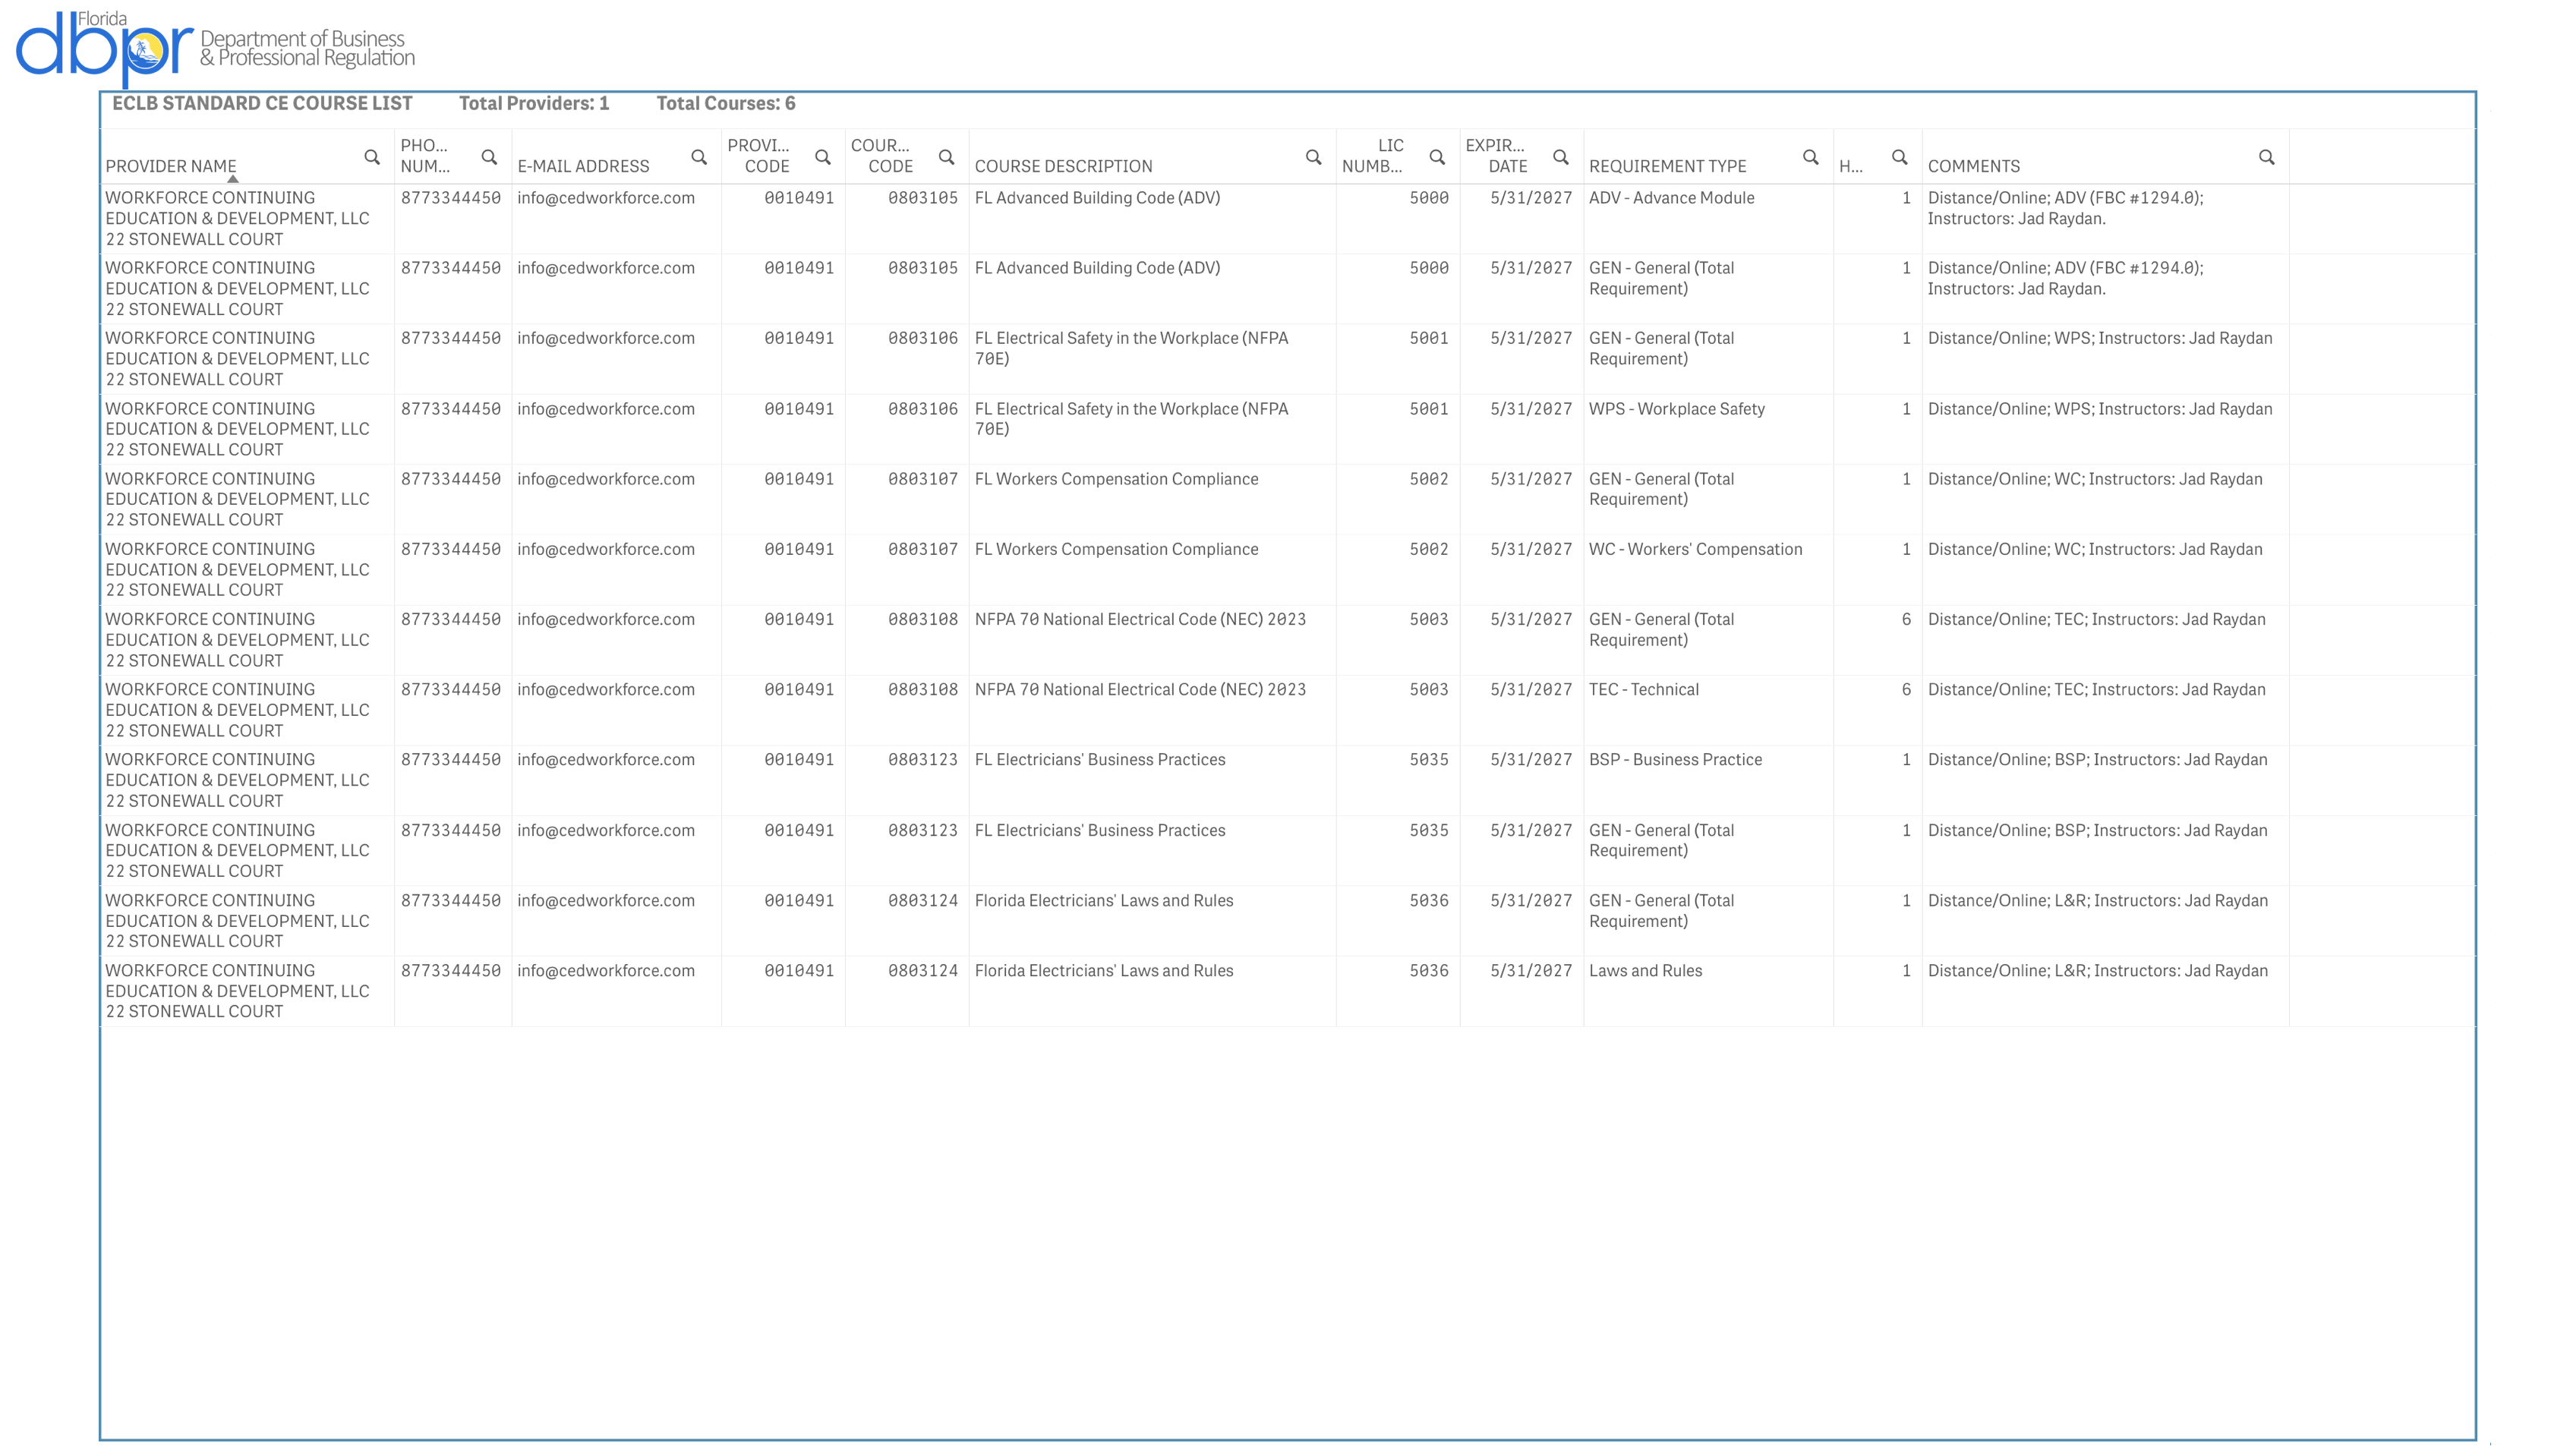2551x1456 pixels.
Task: Search the Hours column via magnifier
Action: [1899, 157]
